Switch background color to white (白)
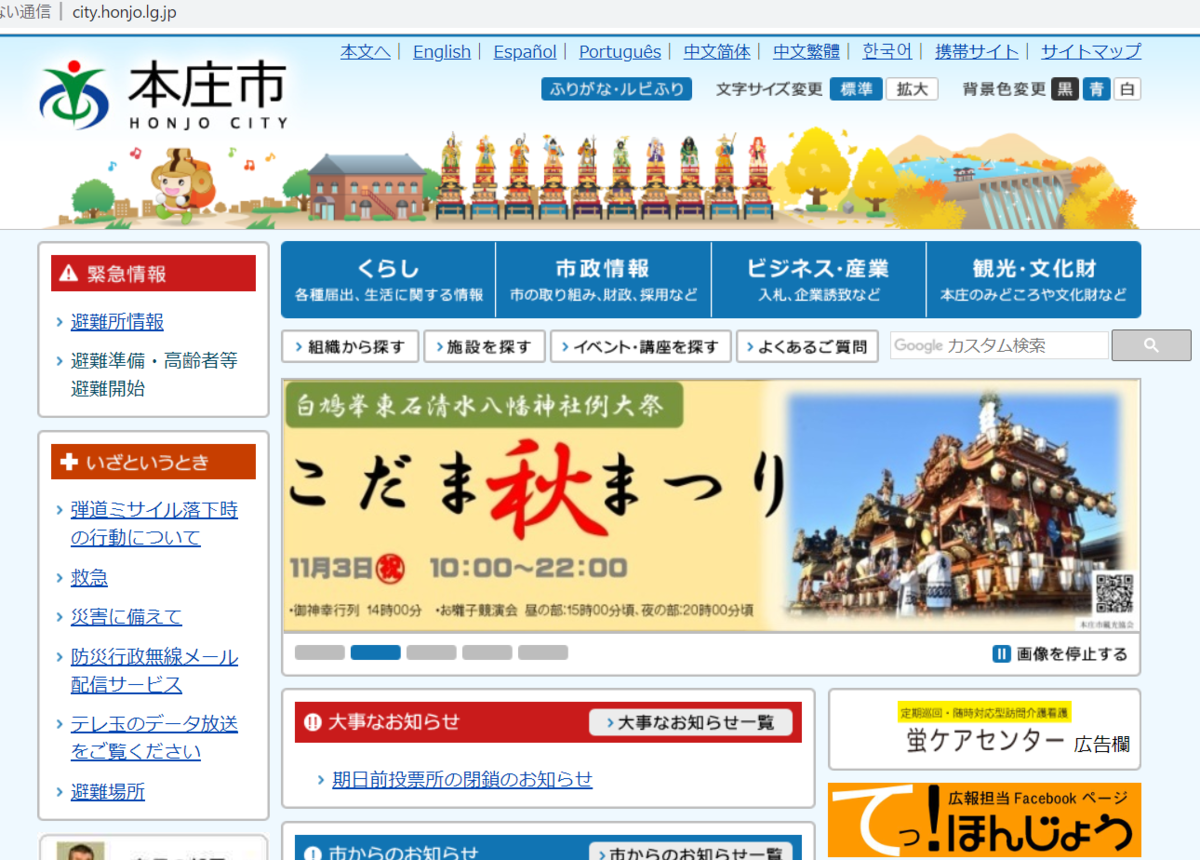1200x860 pixels. [x=1127, y=89]
